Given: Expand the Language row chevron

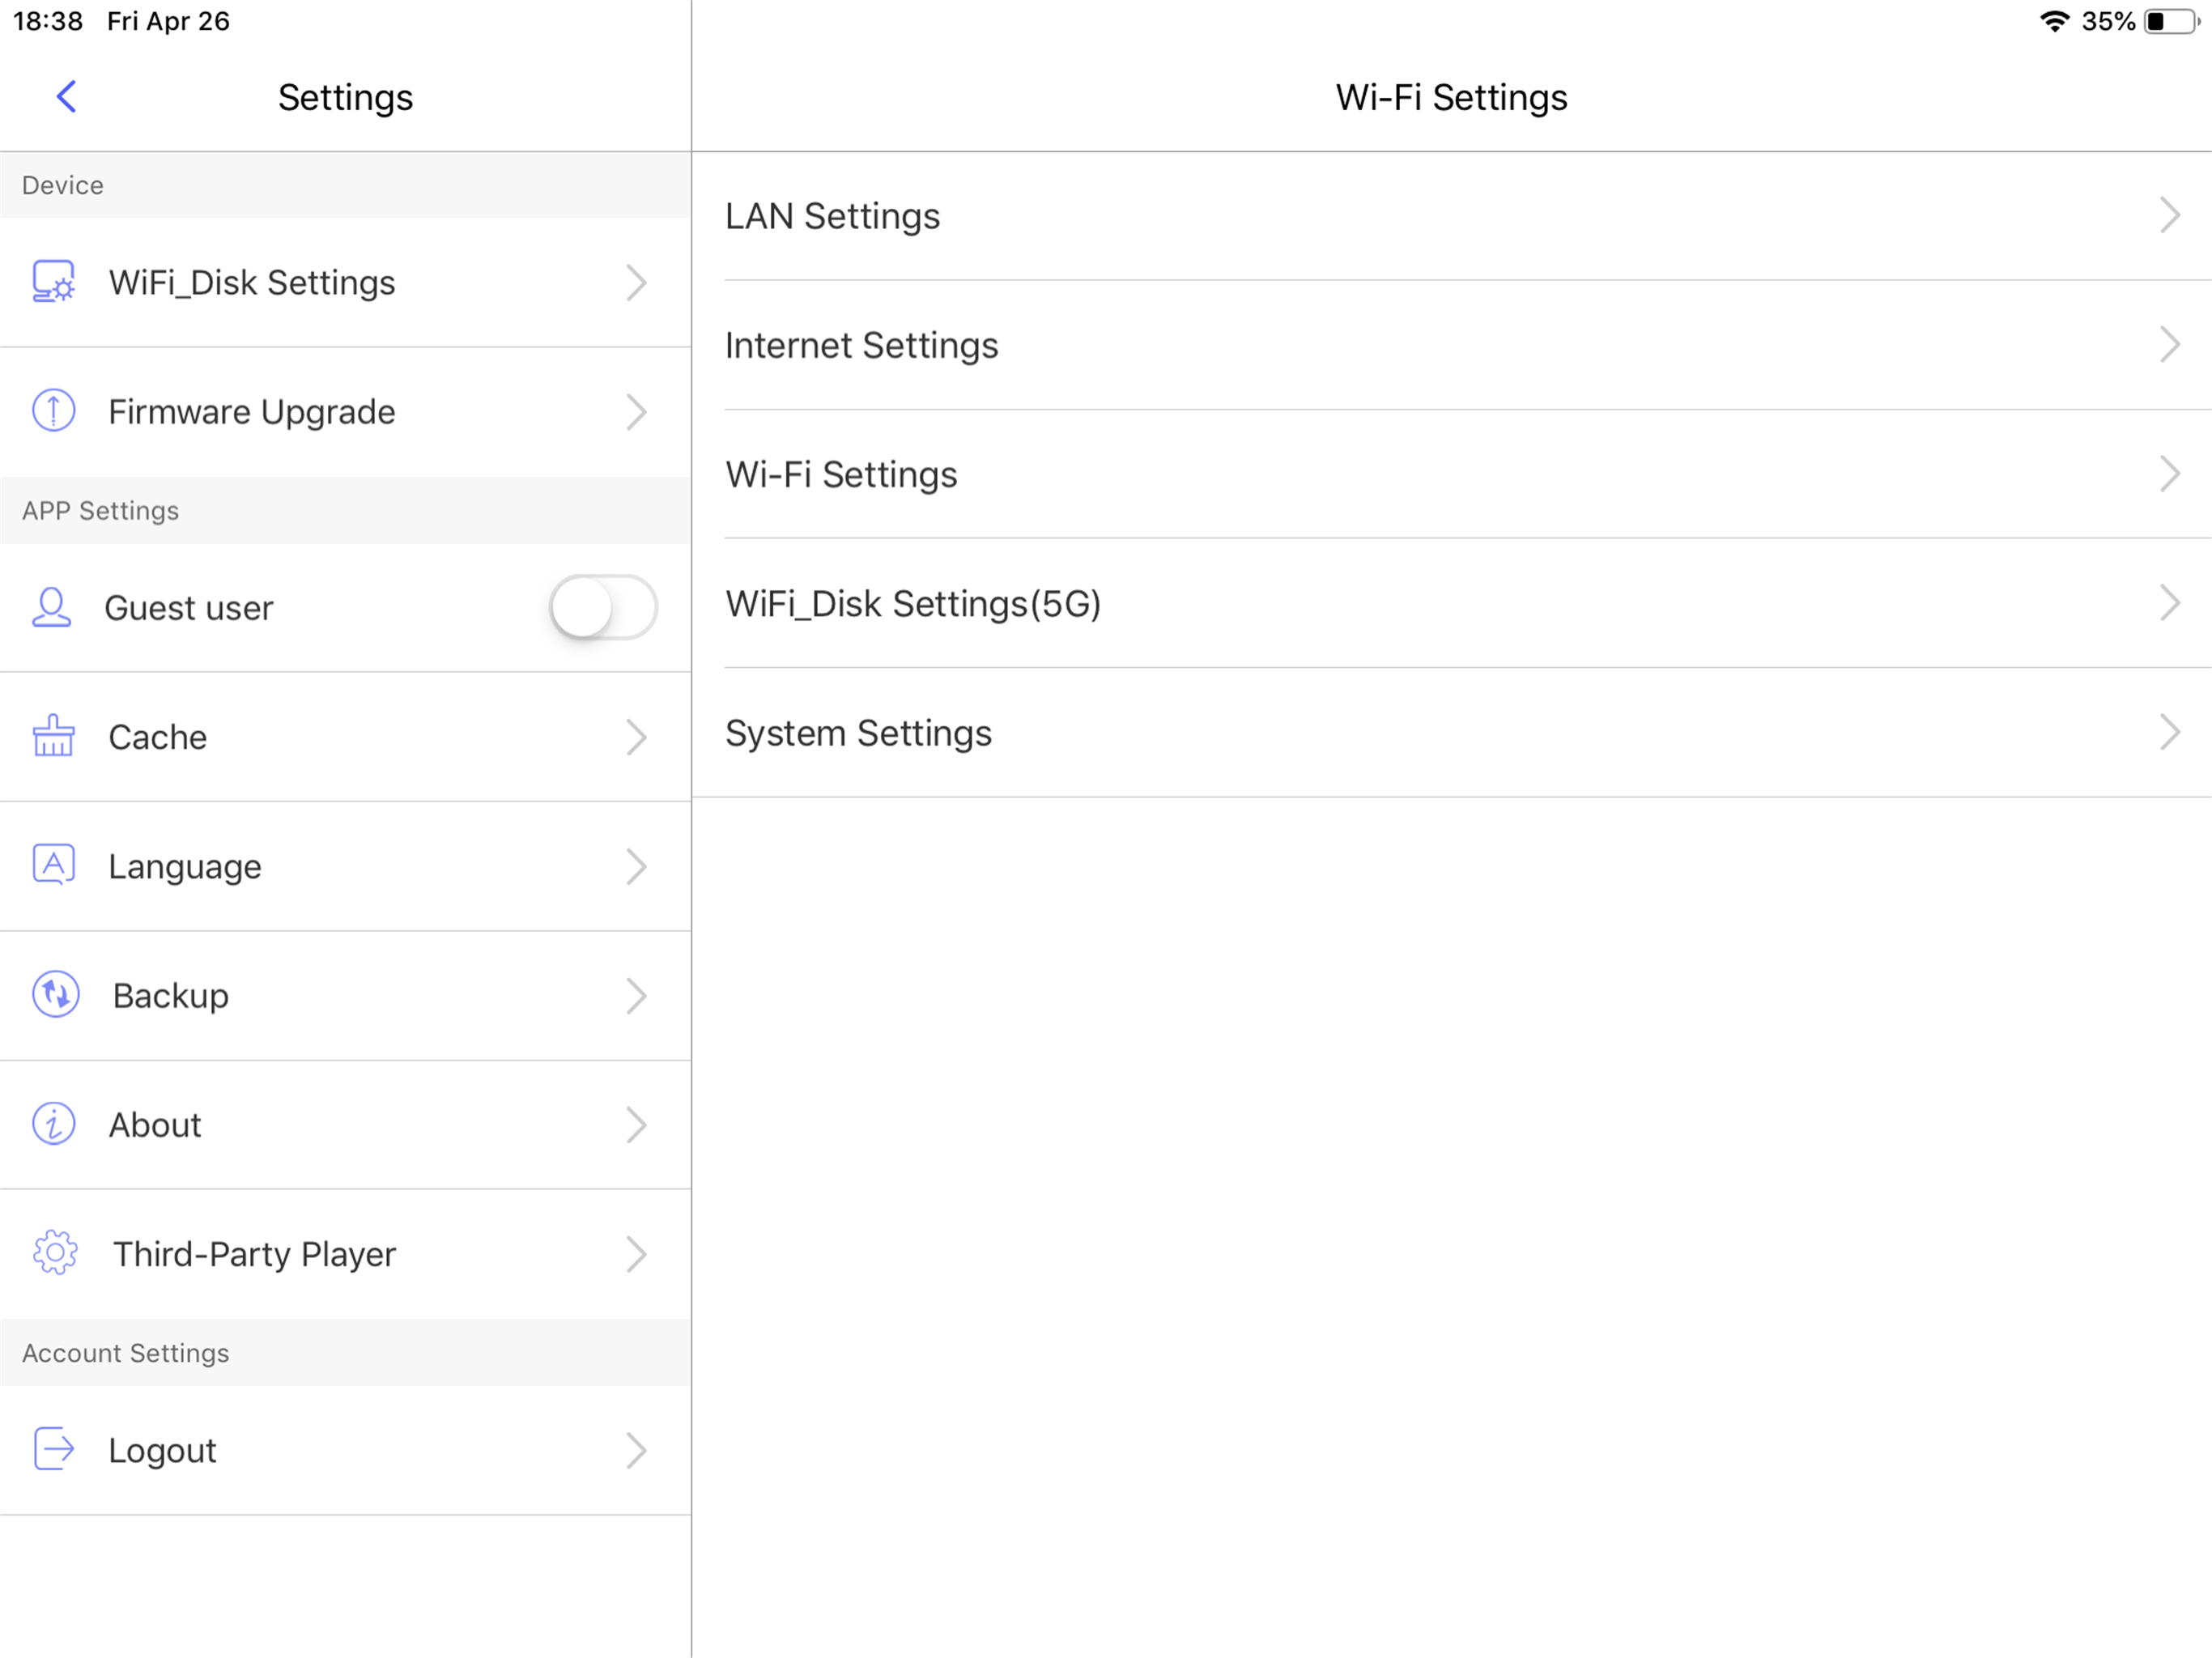Looking at the screenshot, I should point(636,867).
